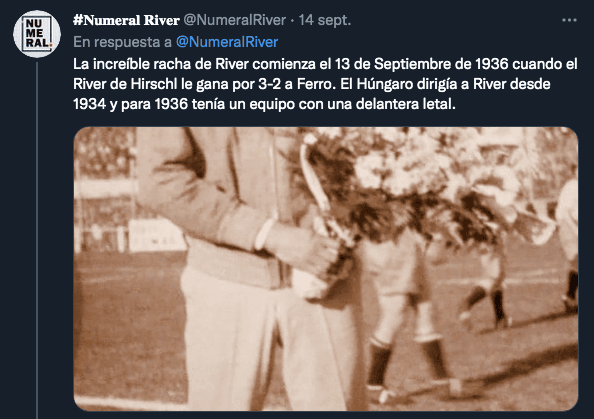Open the gray @NumeralRiver handle next to name
Screen dimensions: 594x419
pos(234,20)
